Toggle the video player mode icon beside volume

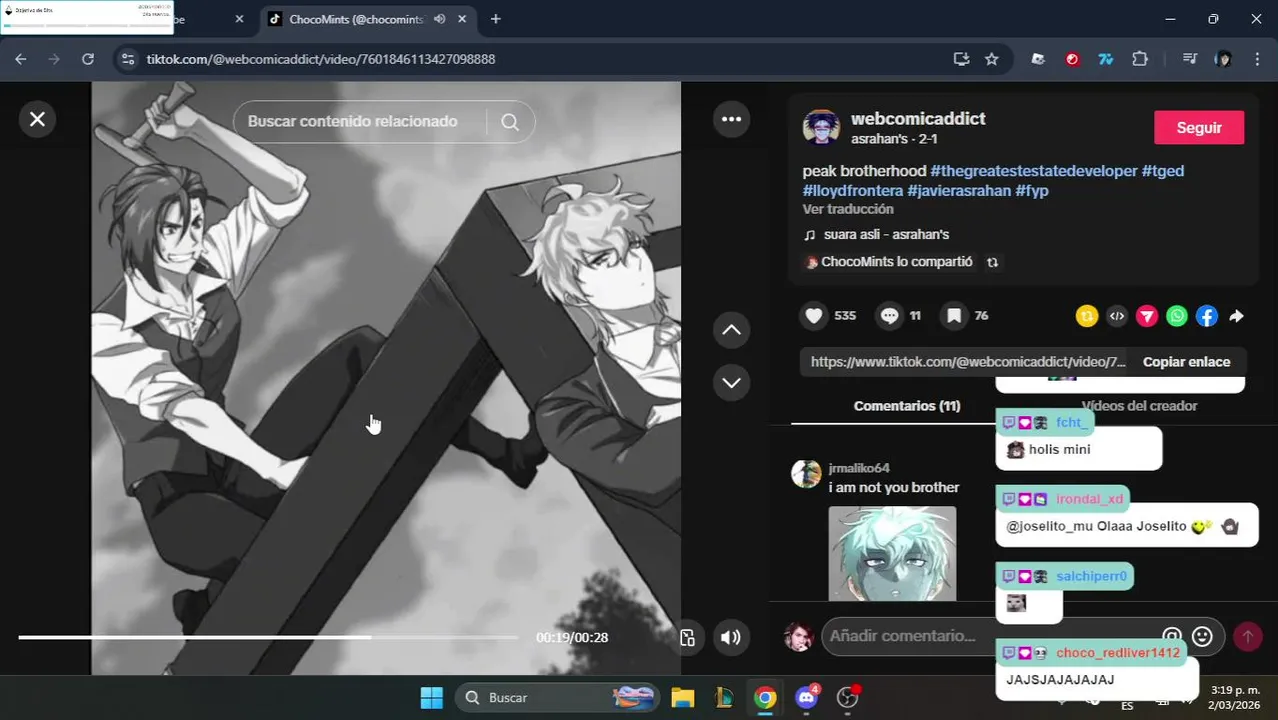(687, 638)
